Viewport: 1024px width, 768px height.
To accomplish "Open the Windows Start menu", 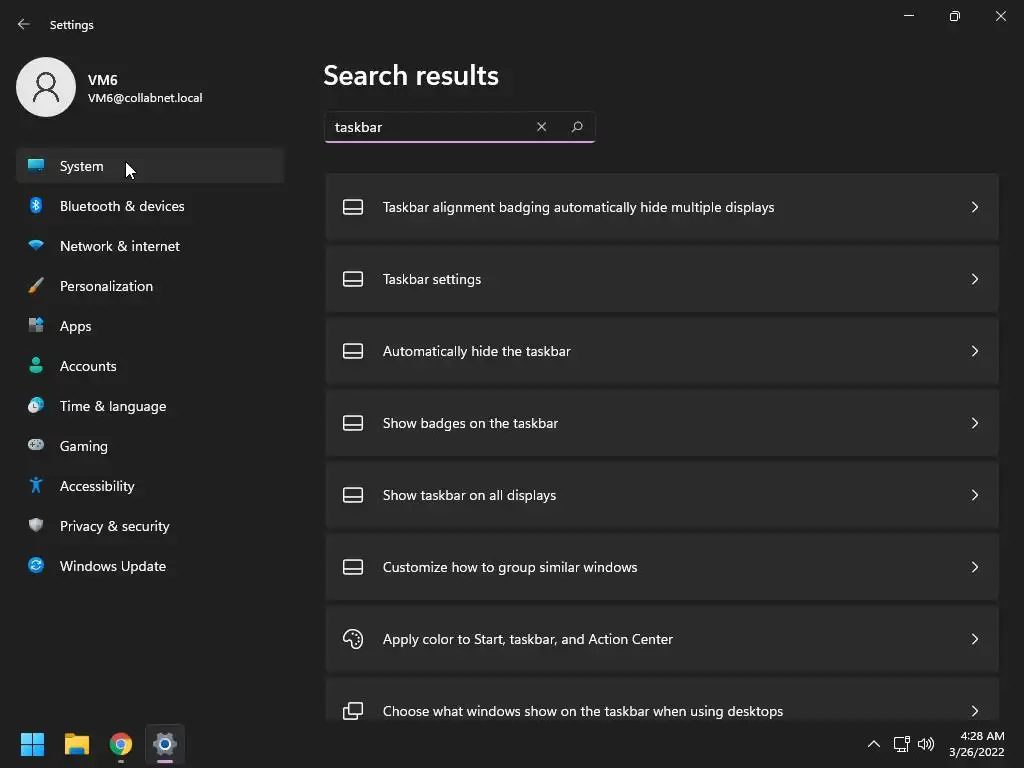I will tap(33, 744).
